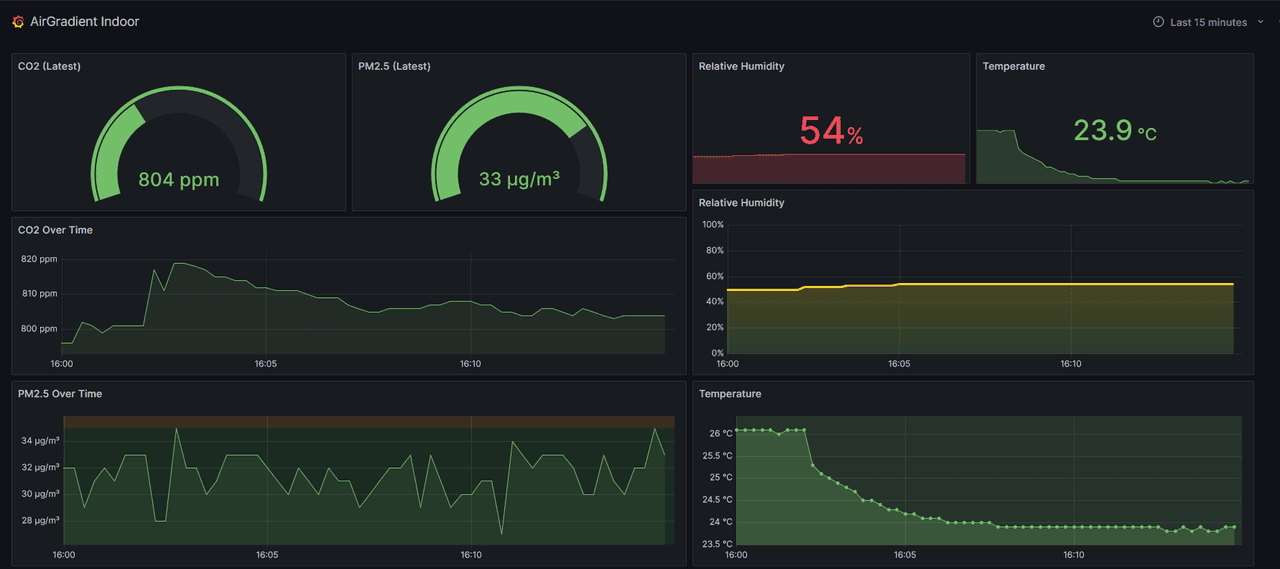Click the 33 µg/m³ gauge value
This screenshot has width=1280, height=569.
pyautogui.click(x=519, y=180)
